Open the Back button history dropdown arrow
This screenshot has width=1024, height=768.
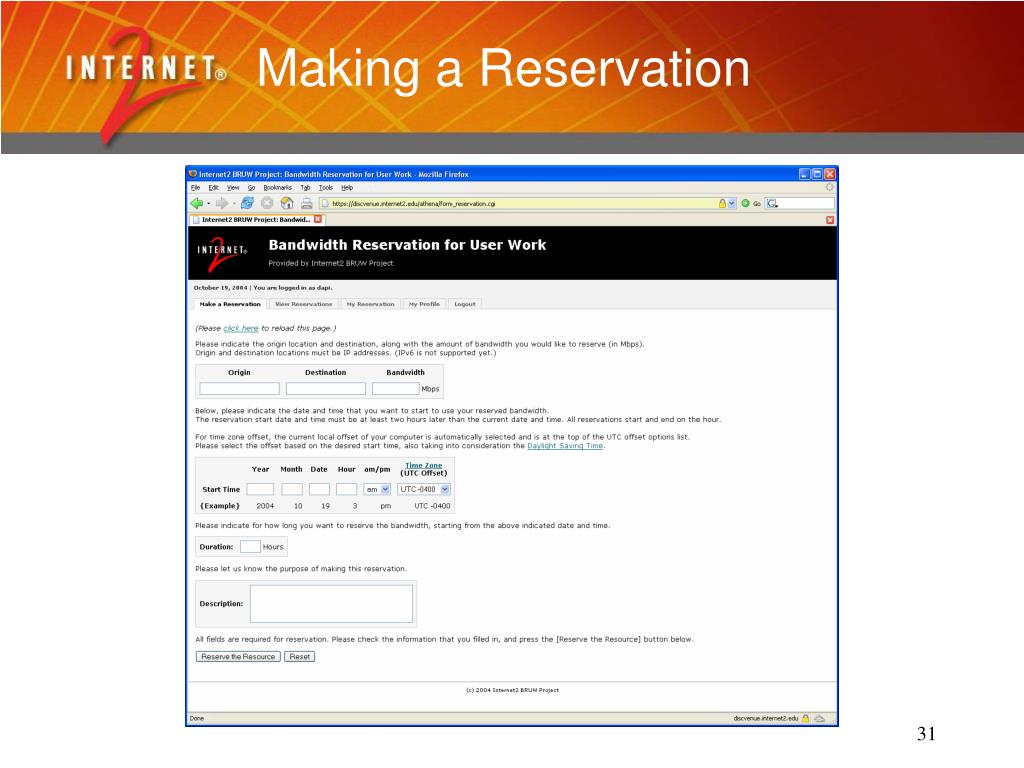pyautogui.click(x=208, y=204)
